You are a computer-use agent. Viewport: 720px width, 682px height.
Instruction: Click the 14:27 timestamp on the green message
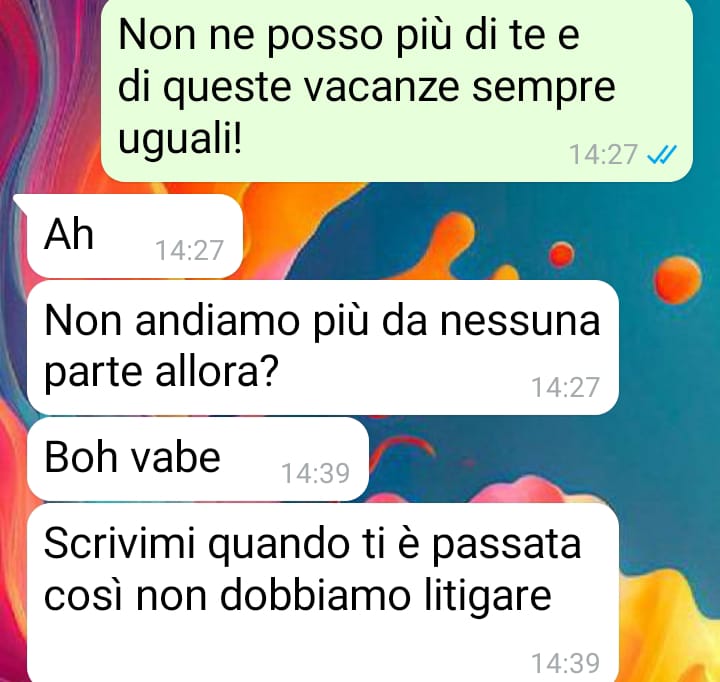click(x=603, y=154)
